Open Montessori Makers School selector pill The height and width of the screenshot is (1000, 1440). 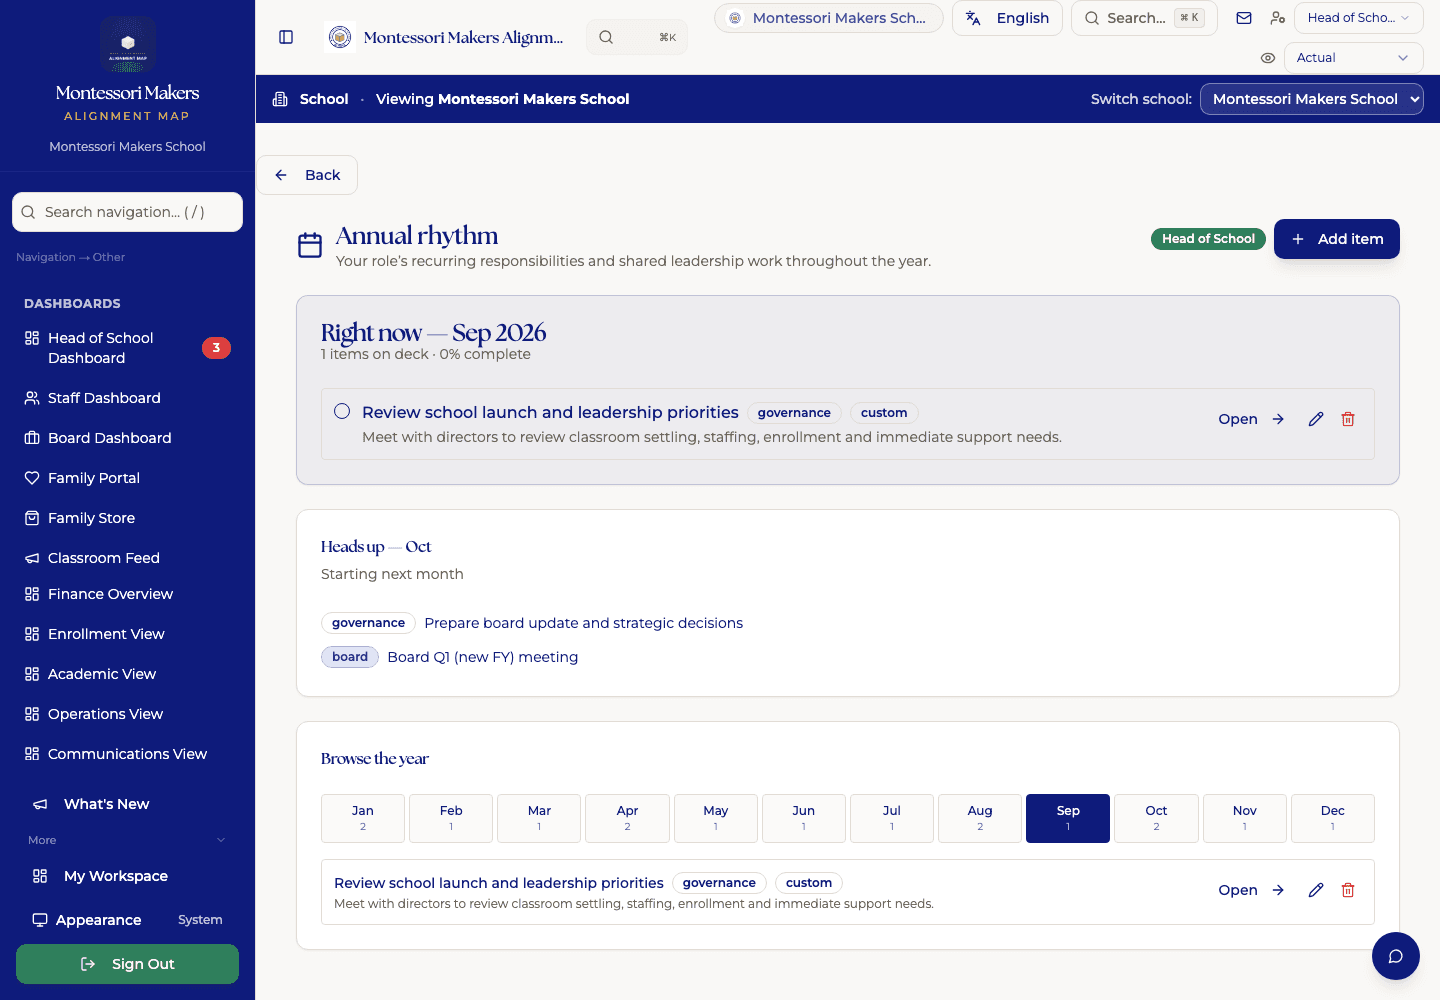coord(829,18)
